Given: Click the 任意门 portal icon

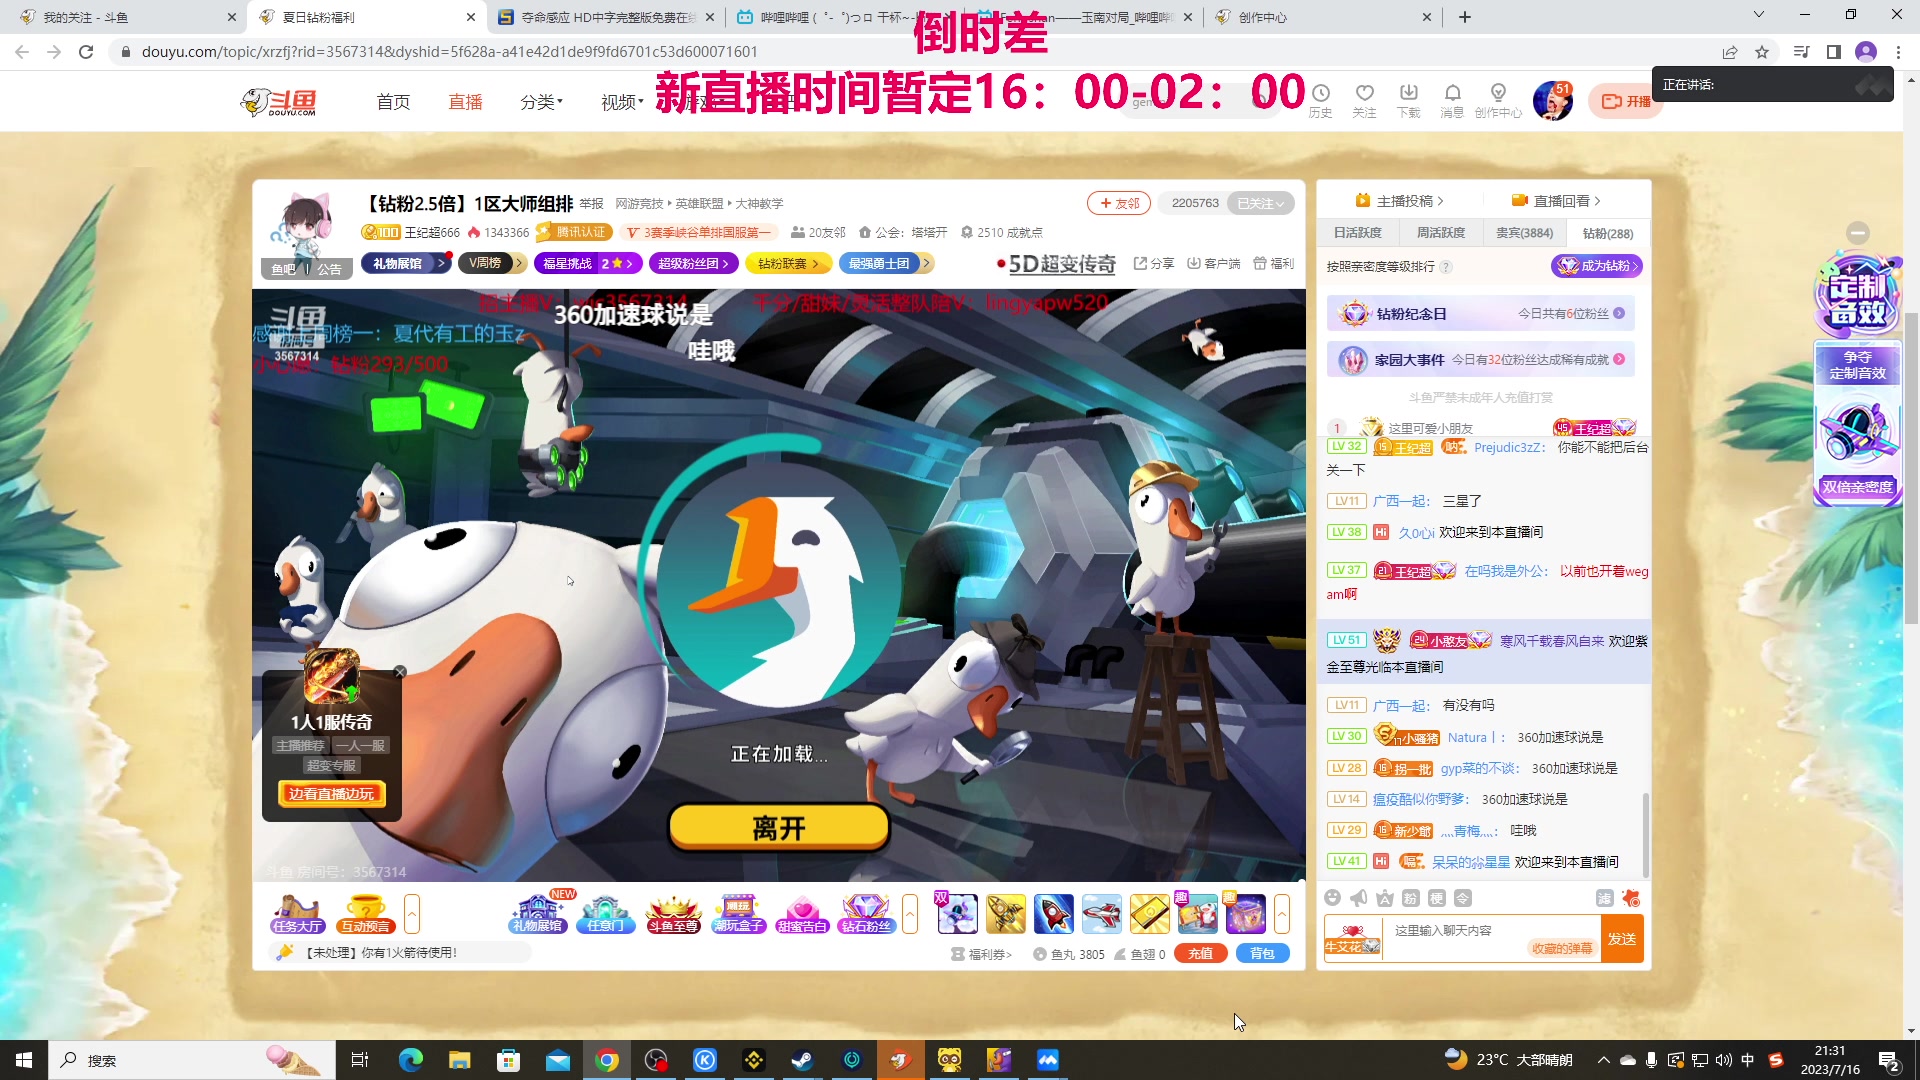Looking at the screenshot, I should pyautogui.click(x=605, y=913).
